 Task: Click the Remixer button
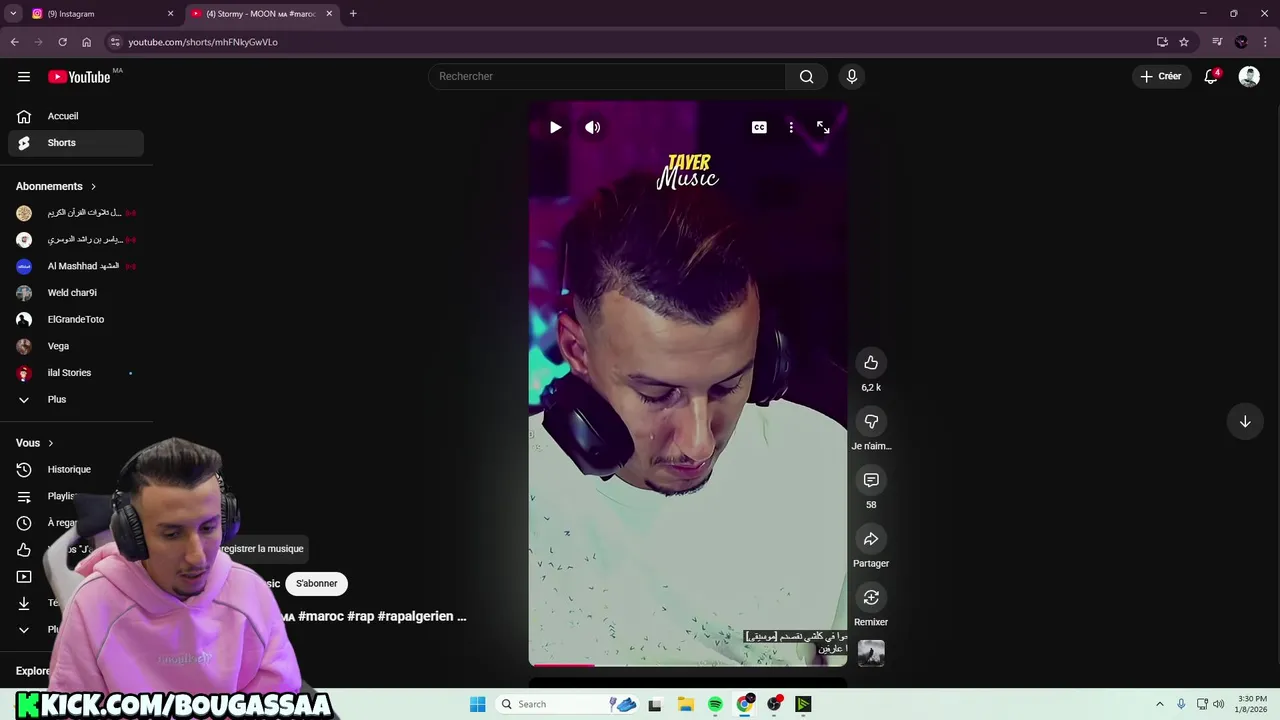tap(871, 597)
